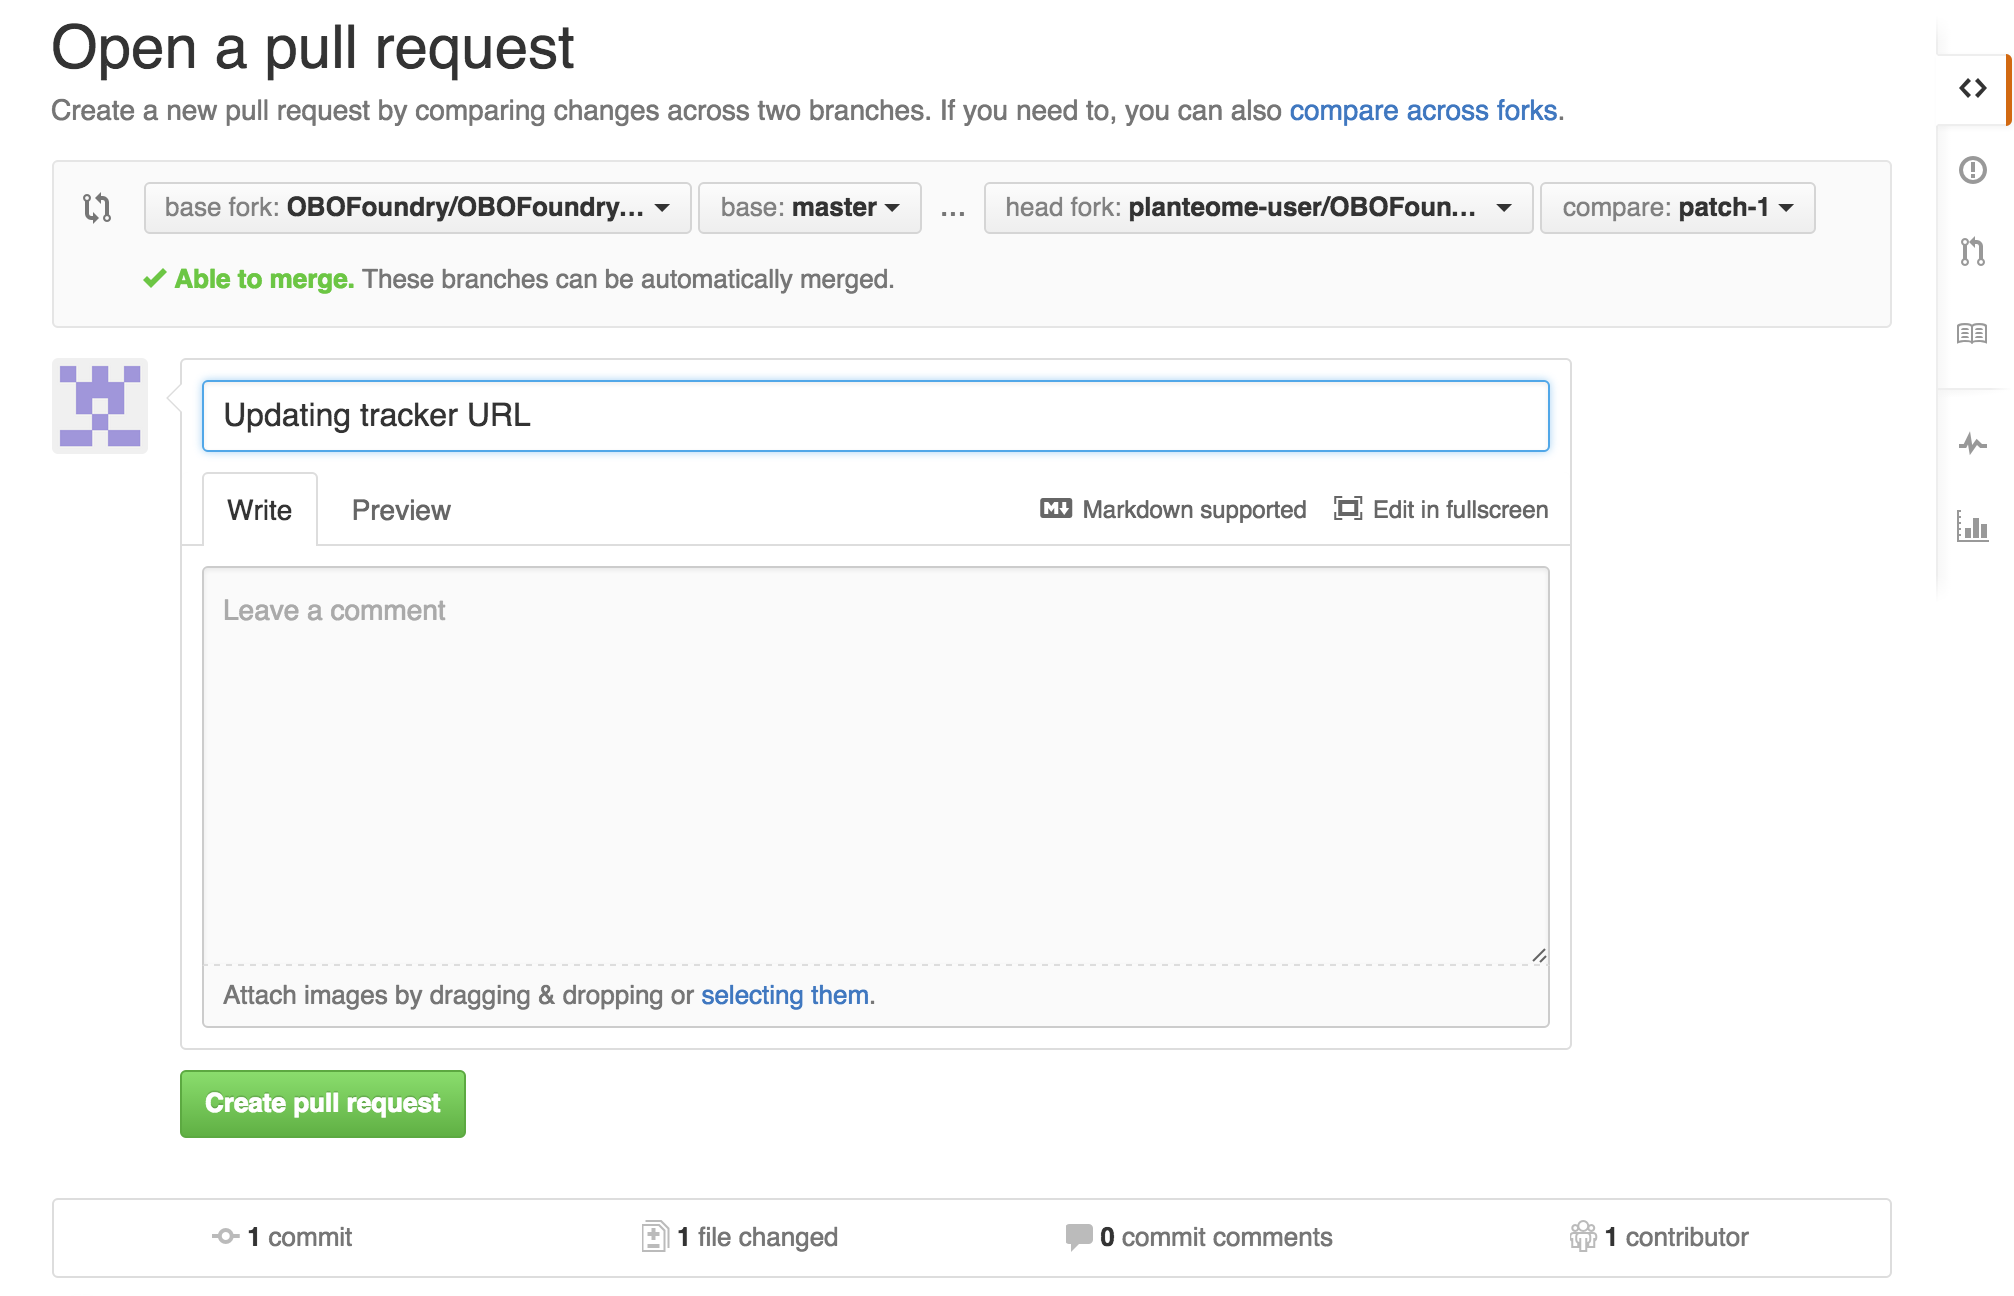Click Edit in fullscreen

tap(1441, 509)
